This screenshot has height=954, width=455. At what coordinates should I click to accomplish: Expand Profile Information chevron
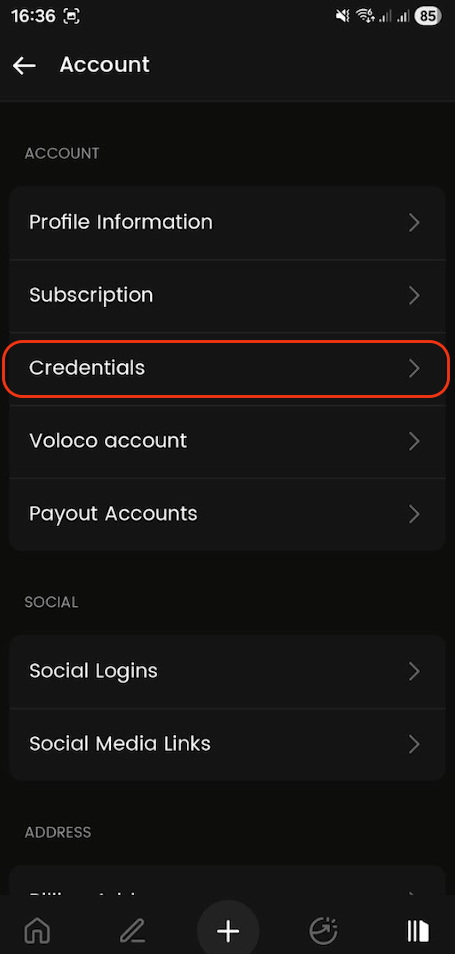pyautogui.click(x=414, y=223)
